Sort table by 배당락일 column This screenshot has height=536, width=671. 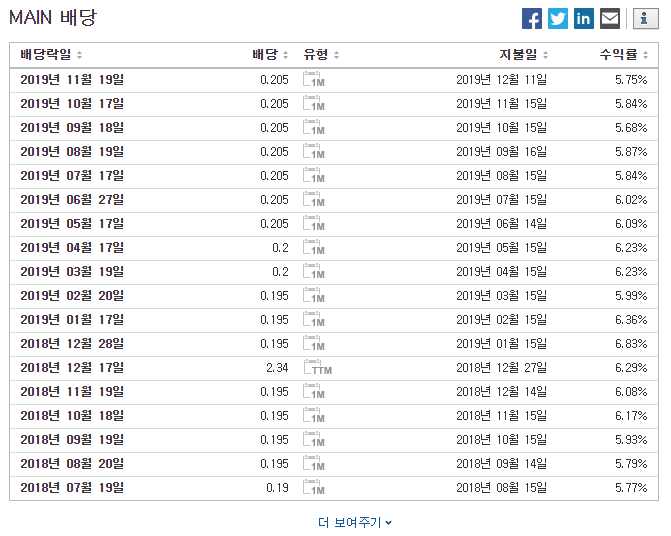coord(51,54)
